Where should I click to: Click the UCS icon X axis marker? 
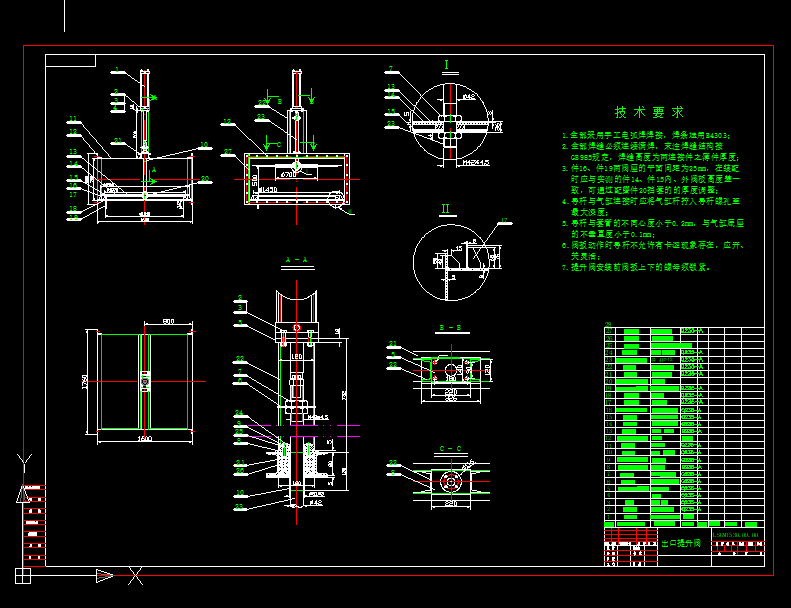click(135, 576)
